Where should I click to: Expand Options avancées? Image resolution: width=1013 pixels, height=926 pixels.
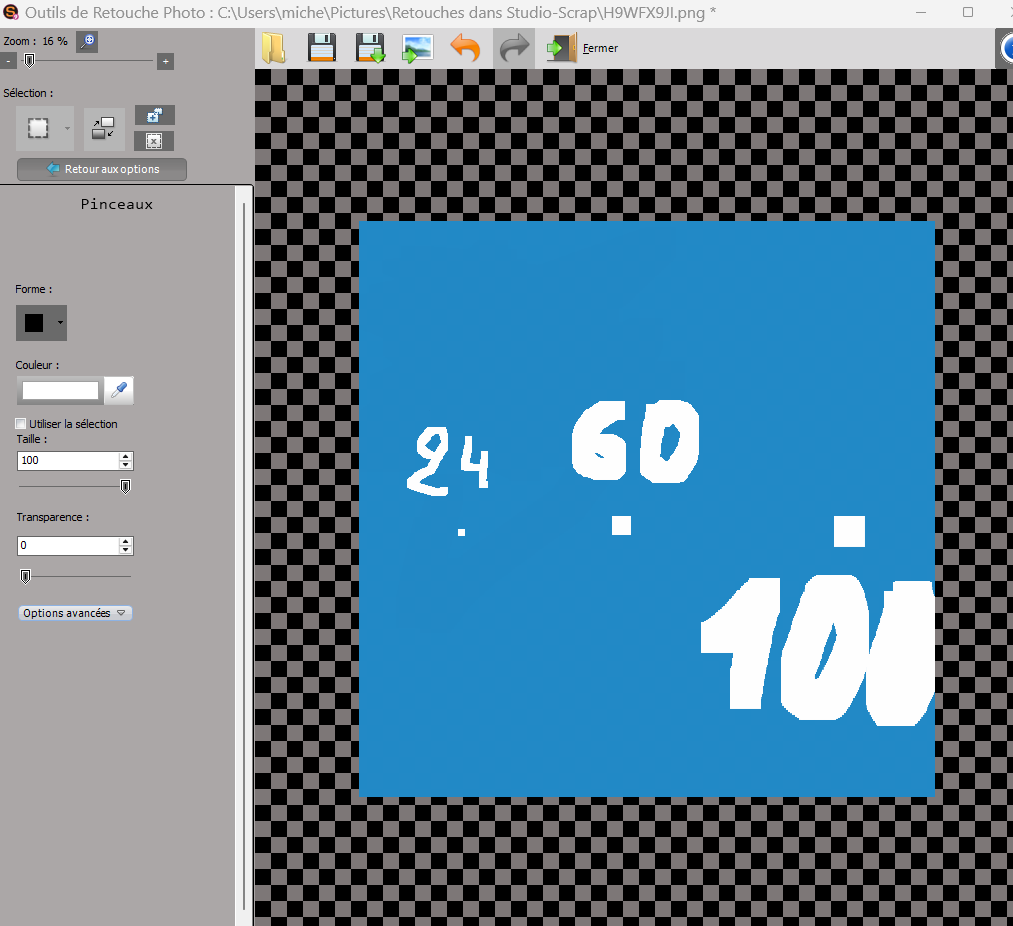click(75, 613)
